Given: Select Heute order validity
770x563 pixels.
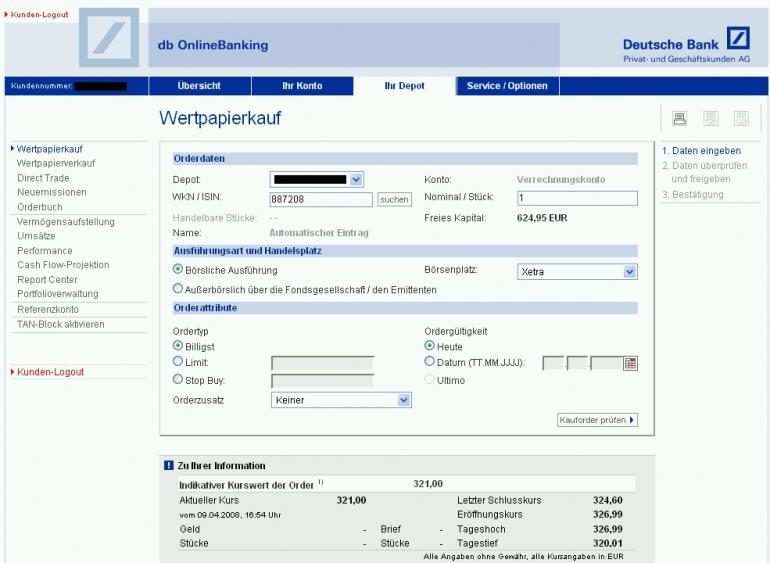Looking at the screenshot, I should [430, 345].
